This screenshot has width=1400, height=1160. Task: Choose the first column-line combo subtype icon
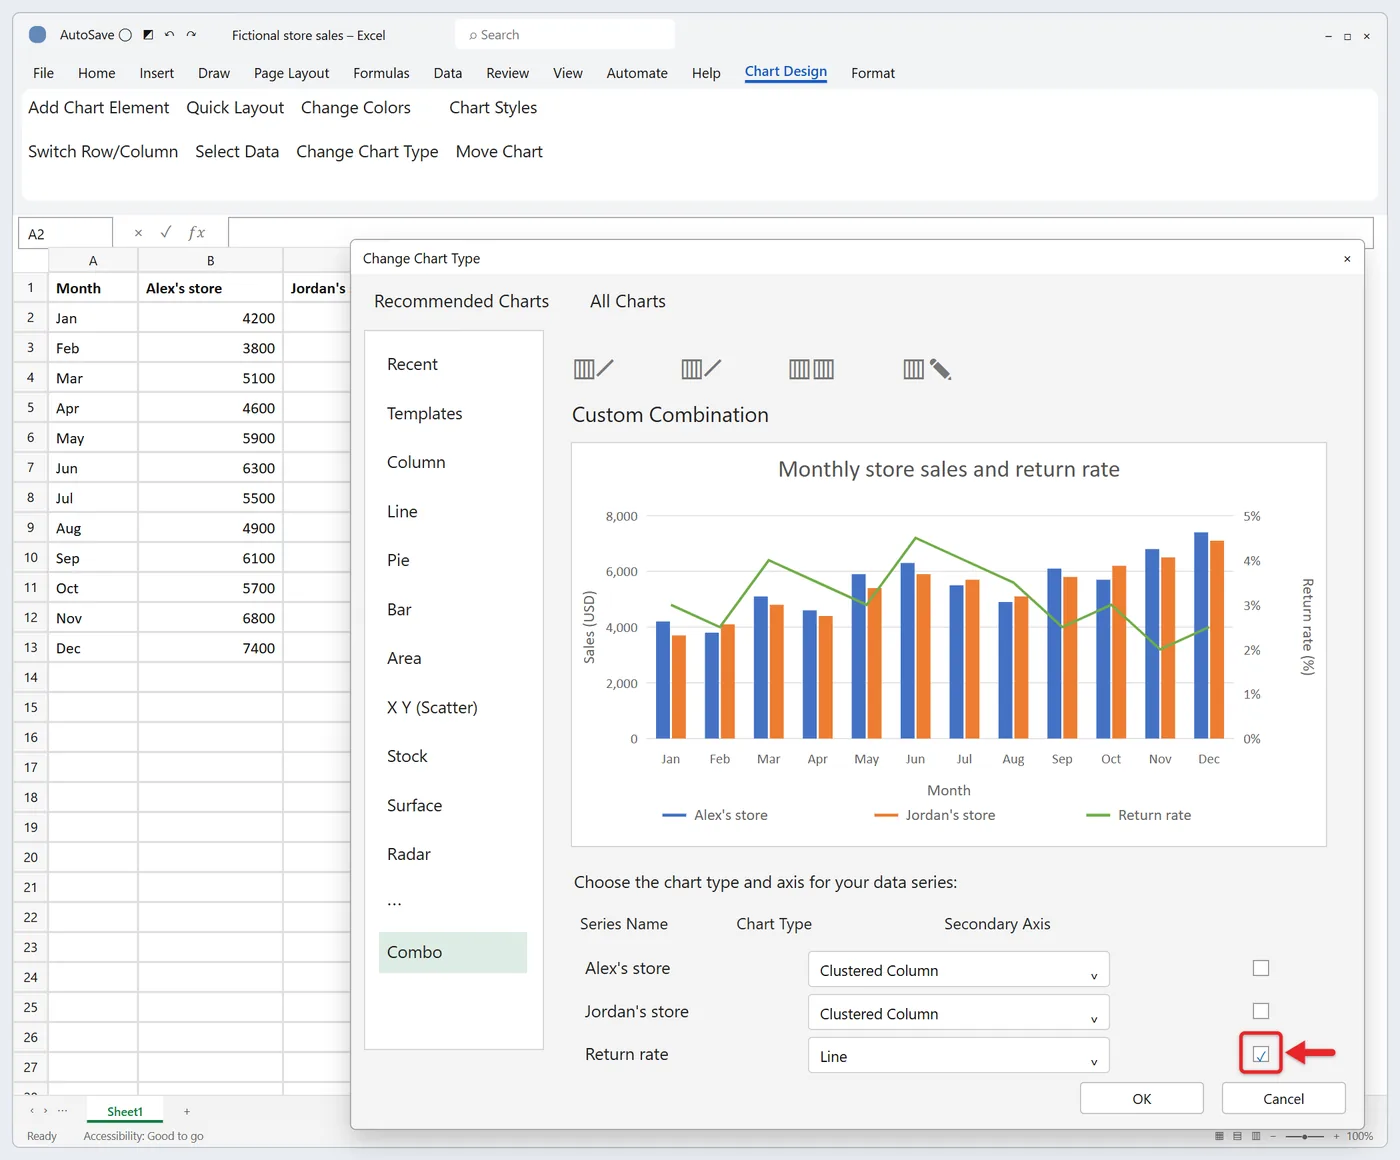[x=594, y=369]
